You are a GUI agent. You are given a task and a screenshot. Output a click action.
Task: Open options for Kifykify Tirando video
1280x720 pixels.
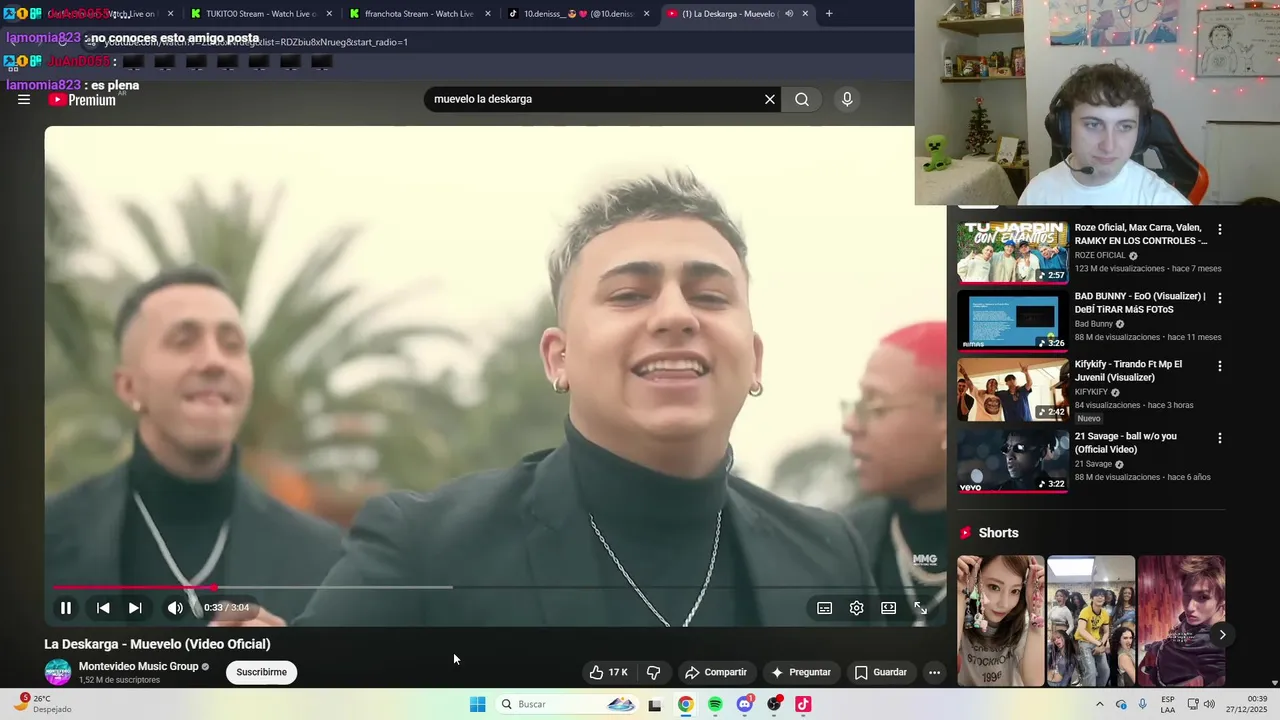pos(1219,366)
